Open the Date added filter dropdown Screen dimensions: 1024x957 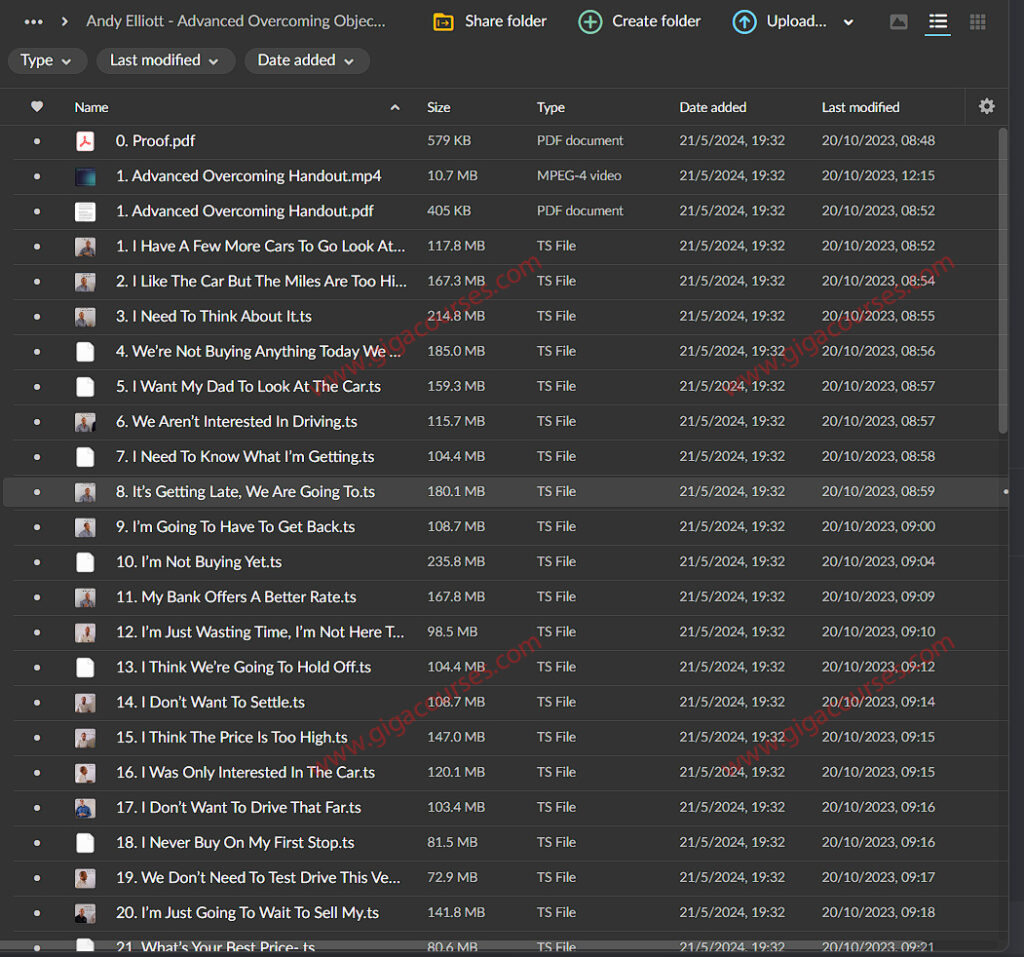pyautogui.click(x=306, y=61)
